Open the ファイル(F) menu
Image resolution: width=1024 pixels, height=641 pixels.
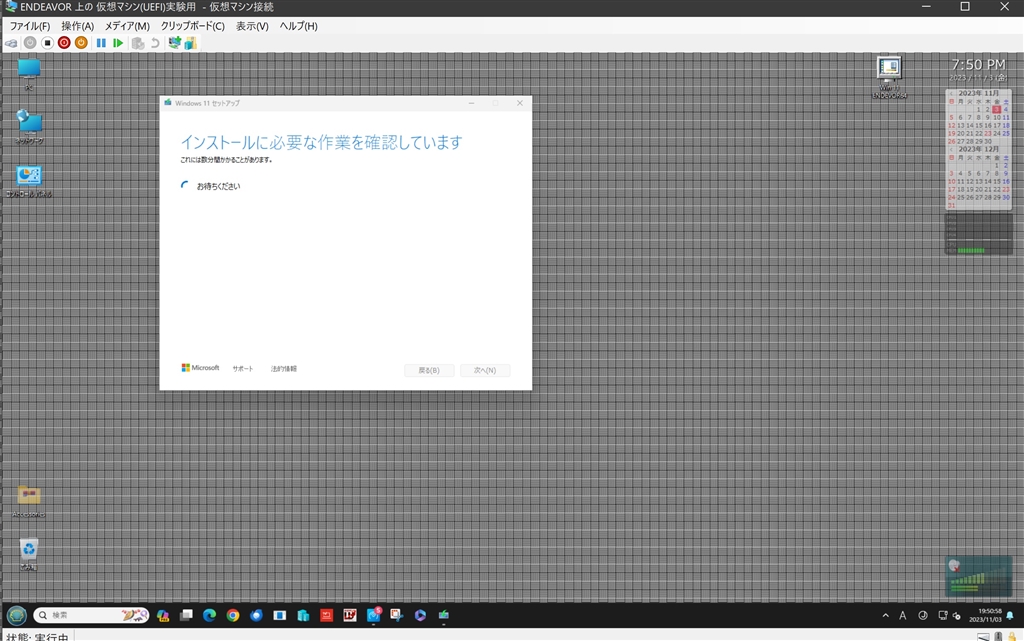tap(30, 26)
